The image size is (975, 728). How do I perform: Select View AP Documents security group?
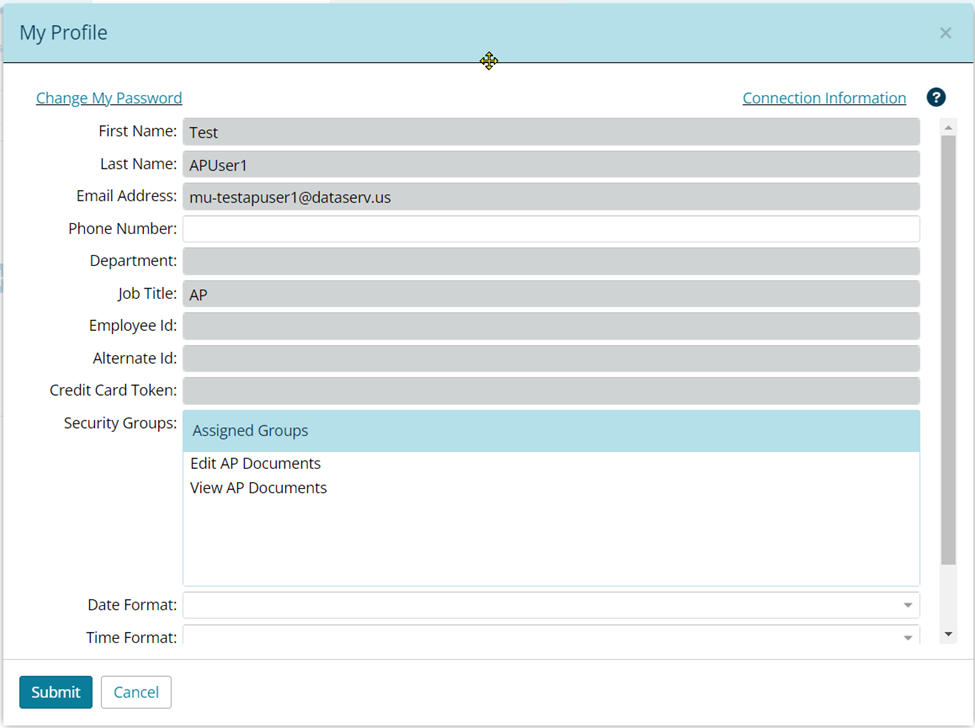259,488
